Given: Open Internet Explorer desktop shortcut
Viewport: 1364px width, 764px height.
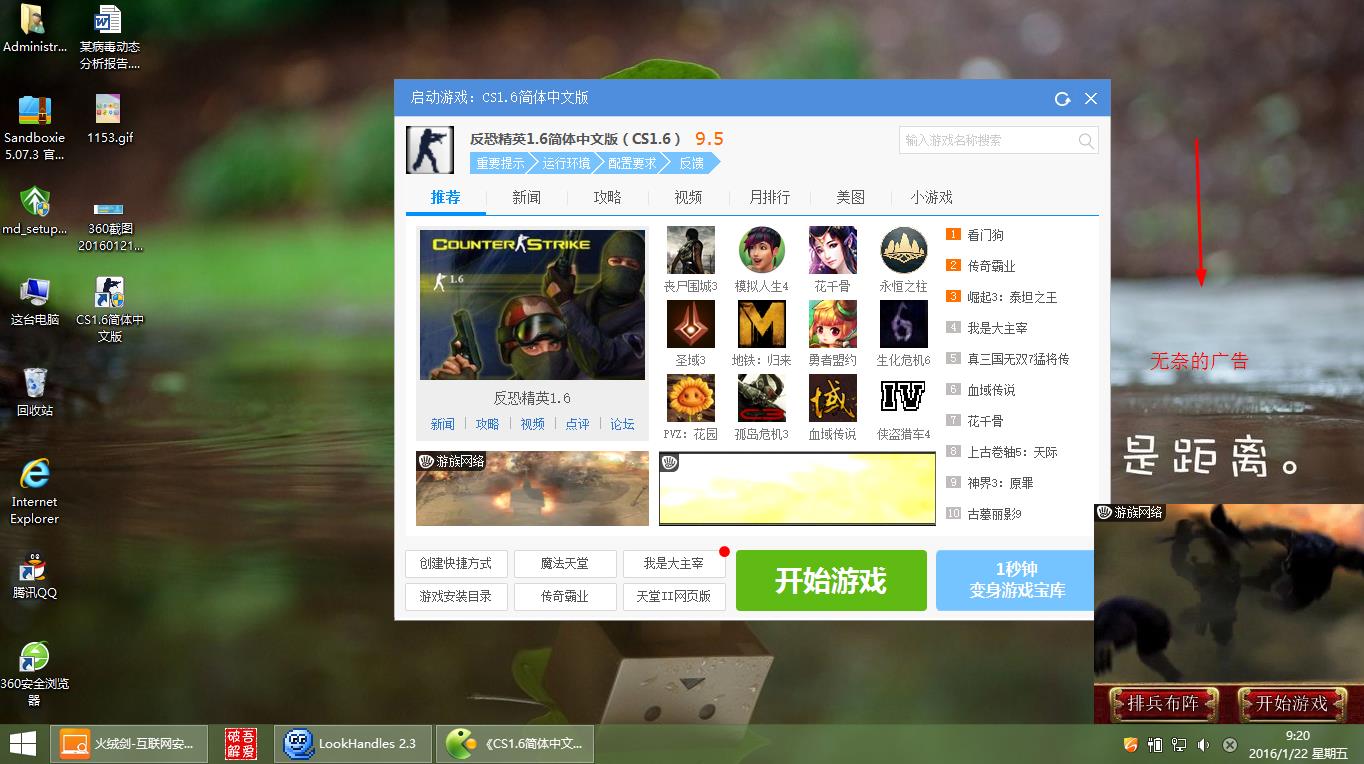Looking at the screenshot, I should [35, 474].
